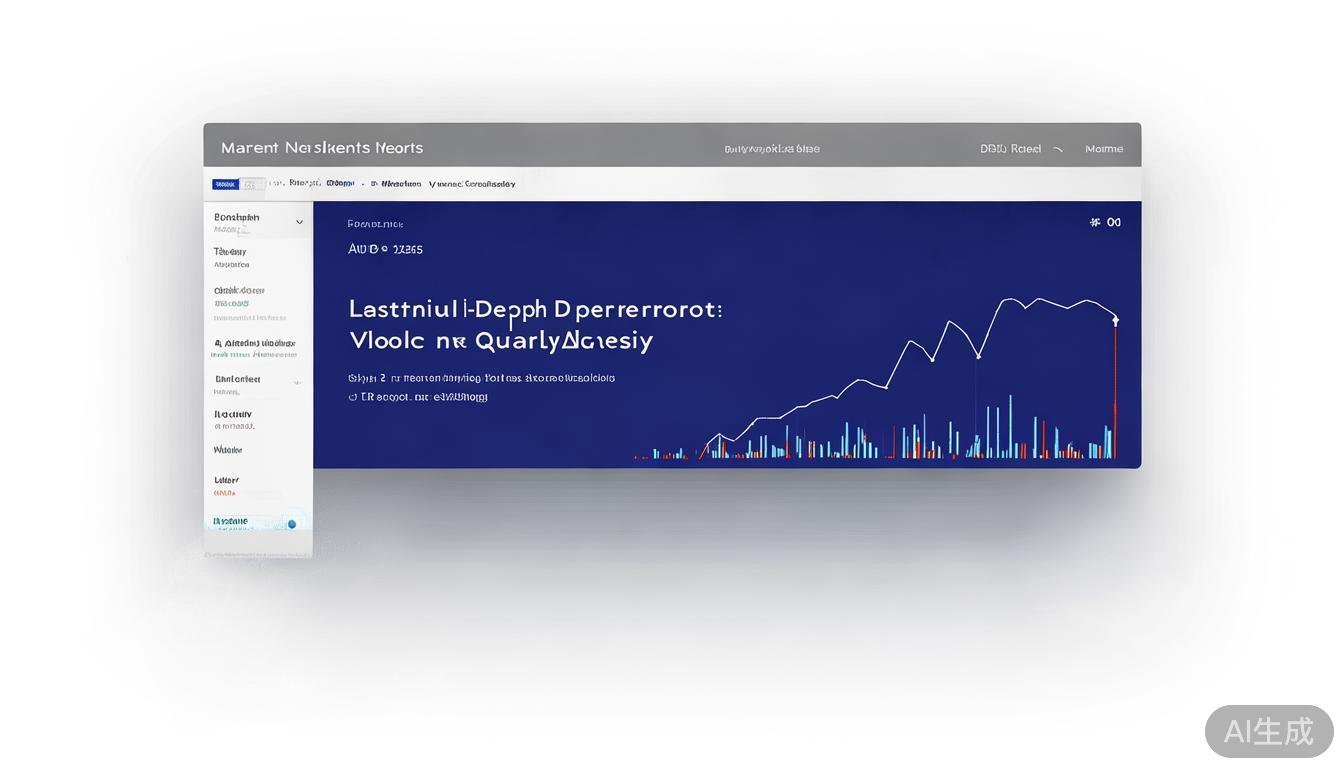Image resolution: width=1344 pixels, height=768 pixels.
Task: Click the blue tag button in breadcrumb bar
Action: [x=225, y=184]
